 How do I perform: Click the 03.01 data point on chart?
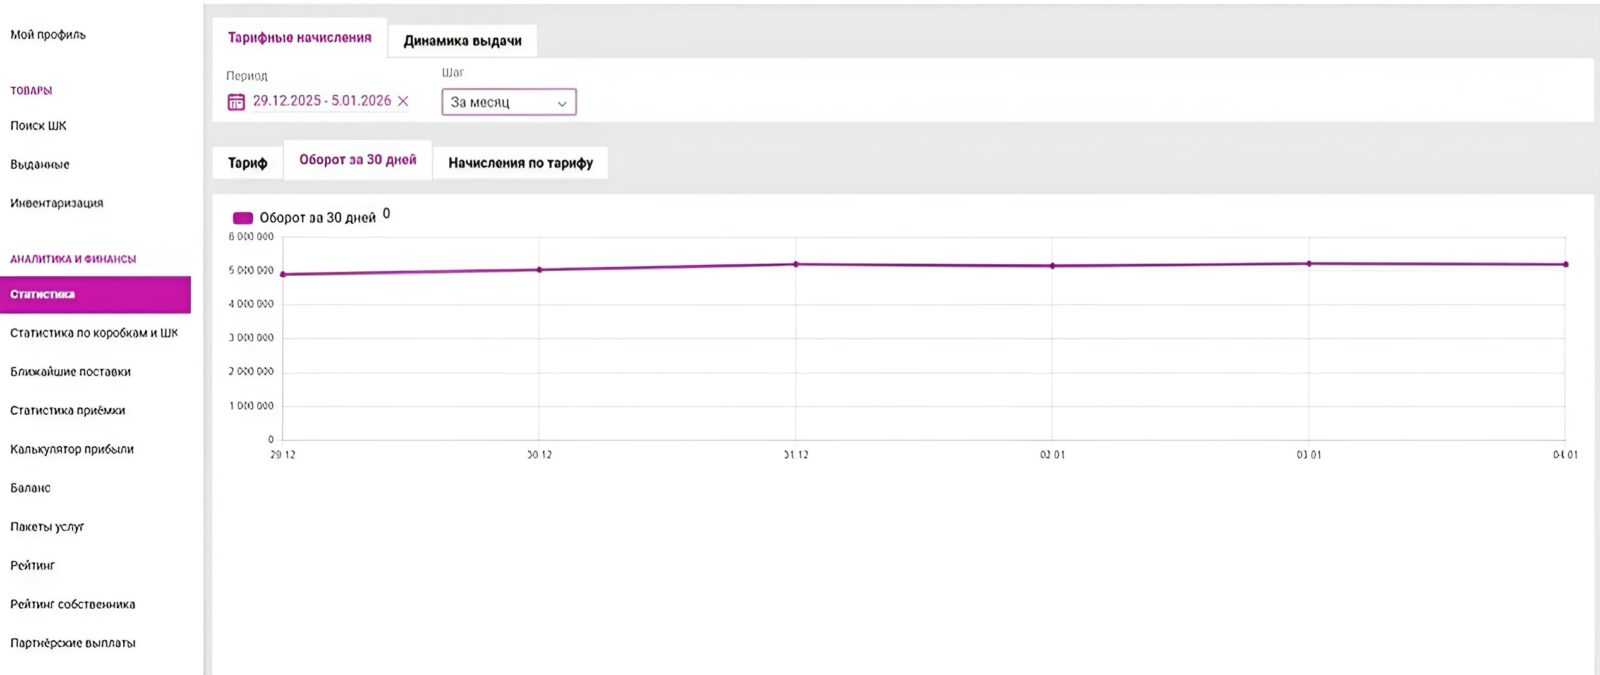[1309, 264]
